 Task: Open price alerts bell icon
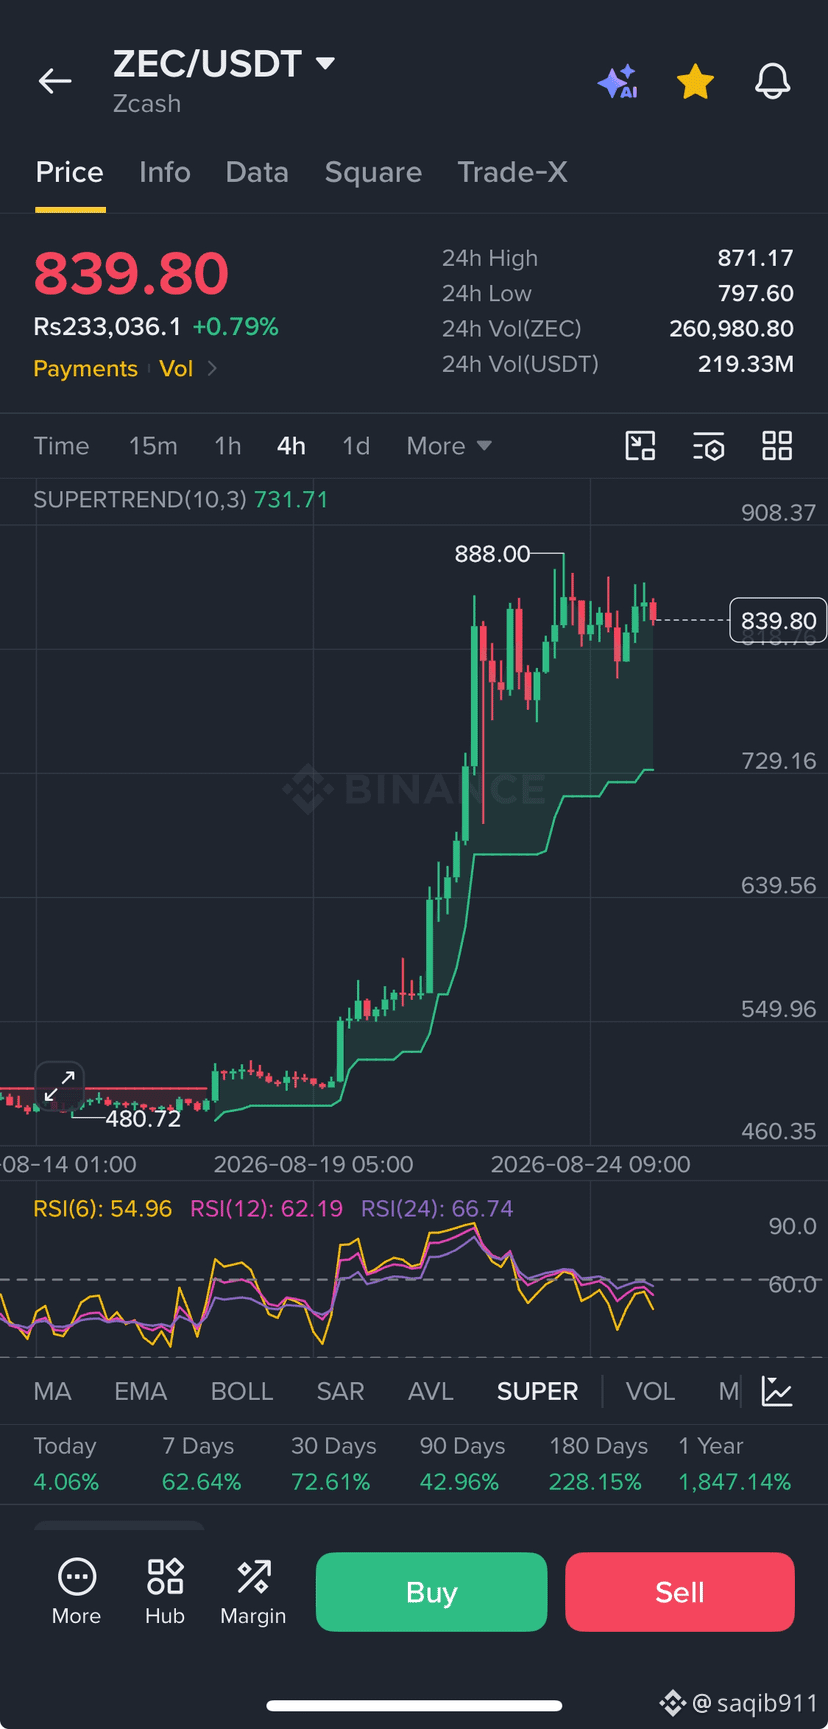tap(772, 81)
